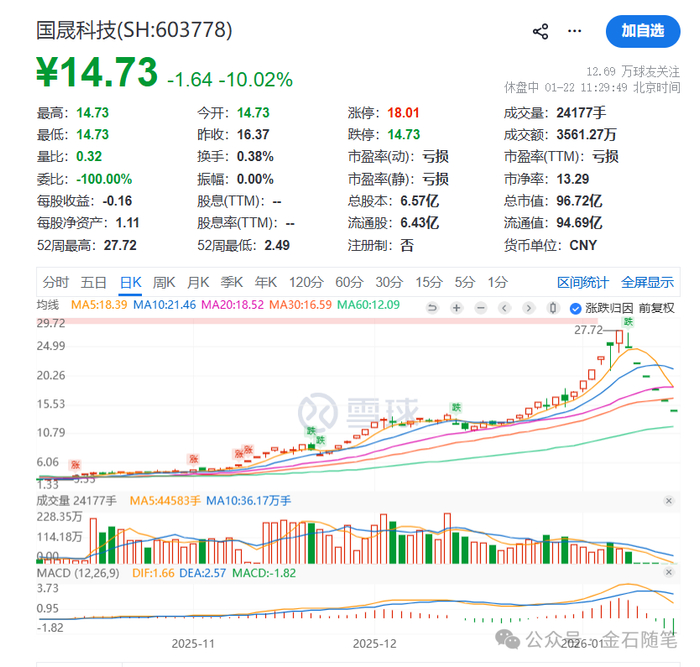Click the MA5:18.39 legend label

[x=99, y=305]
